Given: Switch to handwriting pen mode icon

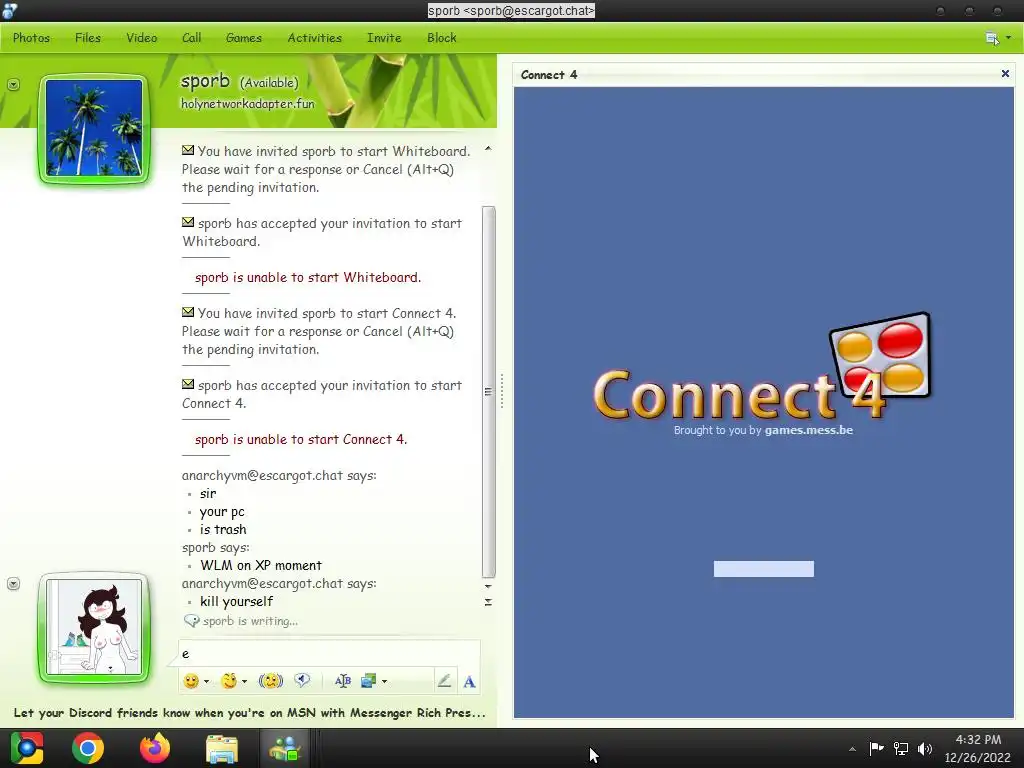Looking at the screenshot, I should click(444, 681).
